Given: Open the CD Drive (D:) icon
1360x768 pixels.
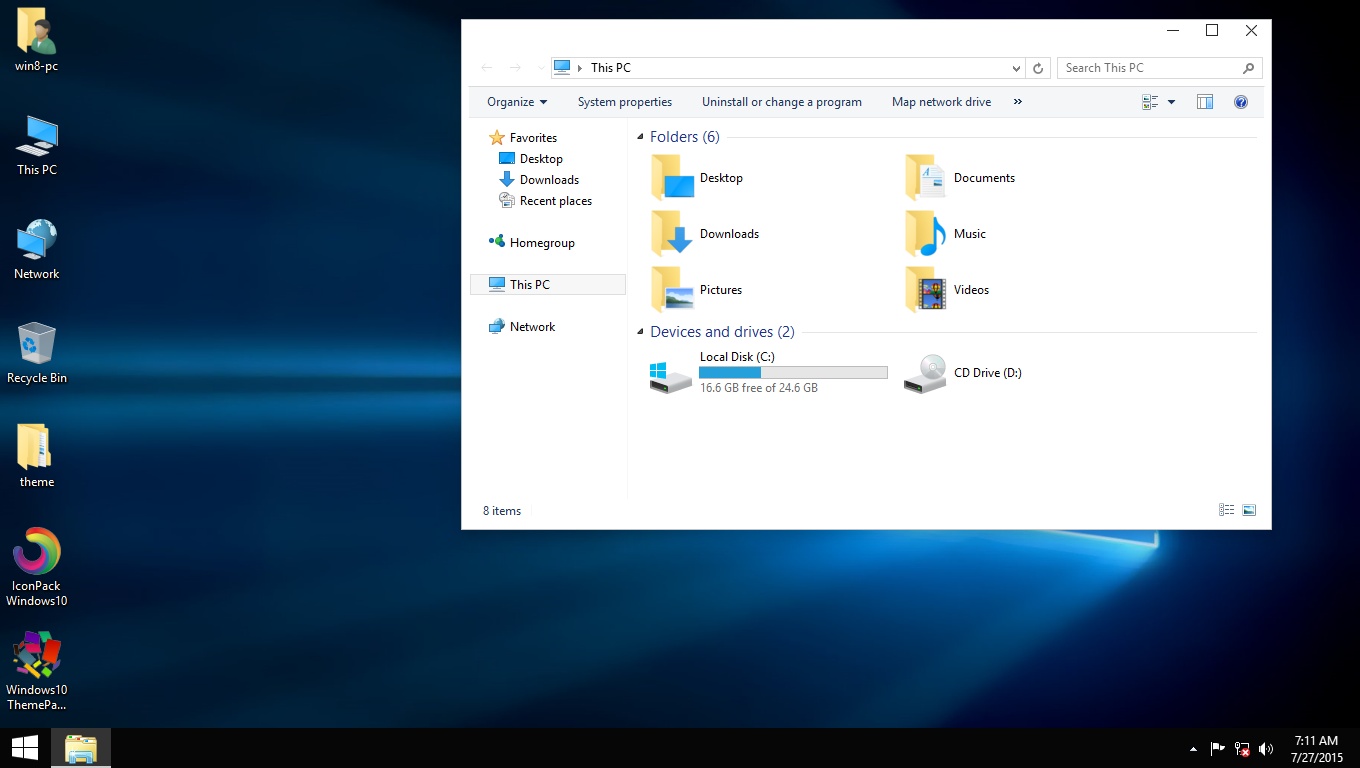Looking at the screenshot, I should tap(925, 372).
